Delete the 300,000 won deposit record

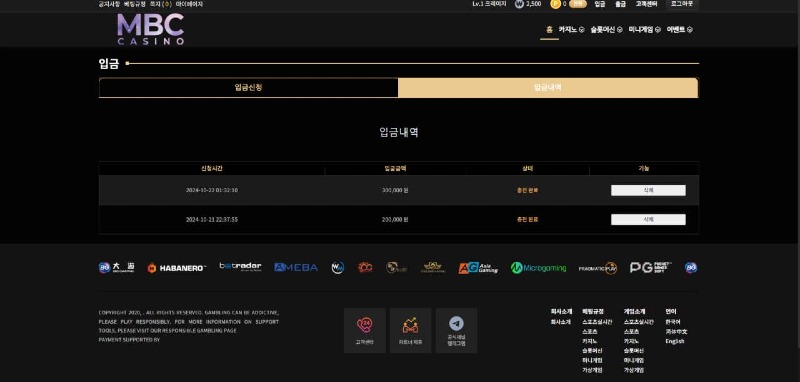tap(648, 190)
